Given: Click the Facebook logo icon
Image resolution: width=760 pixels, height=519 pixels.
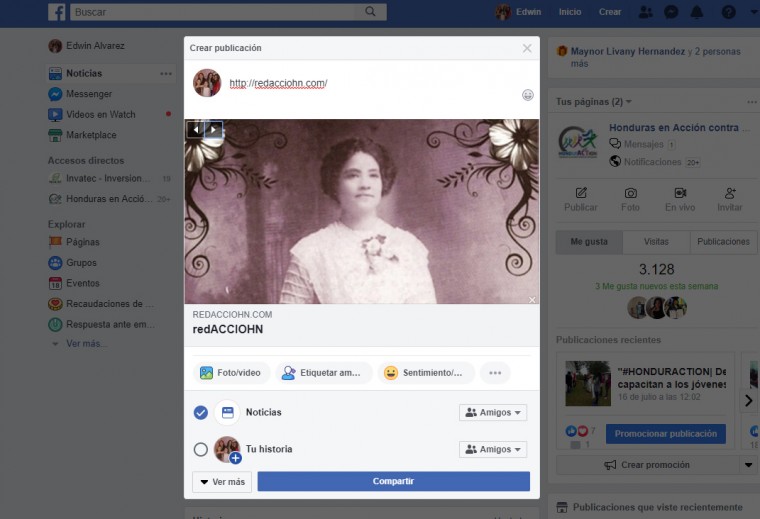Looking at the screenshot, I should click(x=57, y=12).
